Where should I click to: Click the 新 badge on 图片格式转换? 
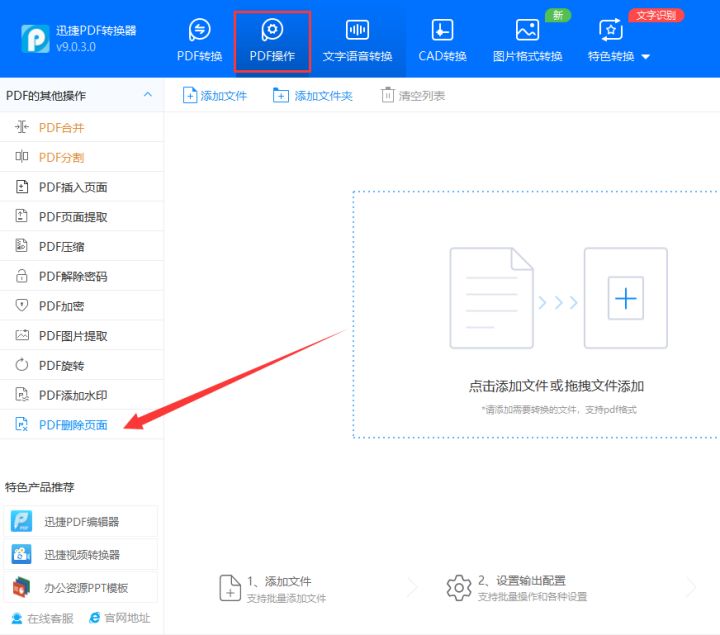pyautogui.click(x=557, y=16)
